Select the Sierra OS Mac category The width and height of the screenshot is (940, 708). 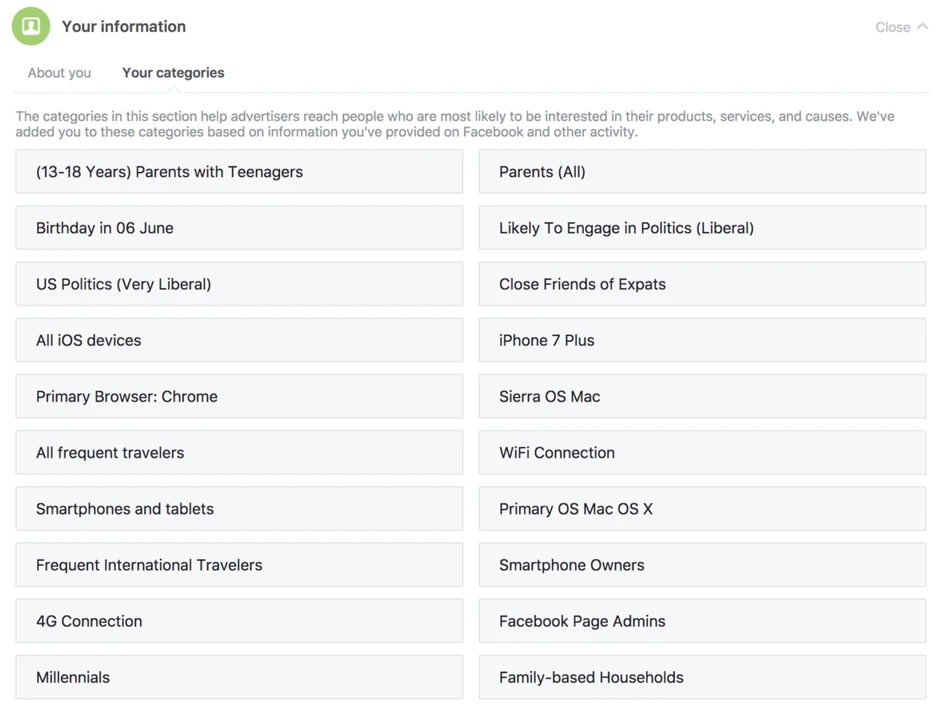coord(702,396)
